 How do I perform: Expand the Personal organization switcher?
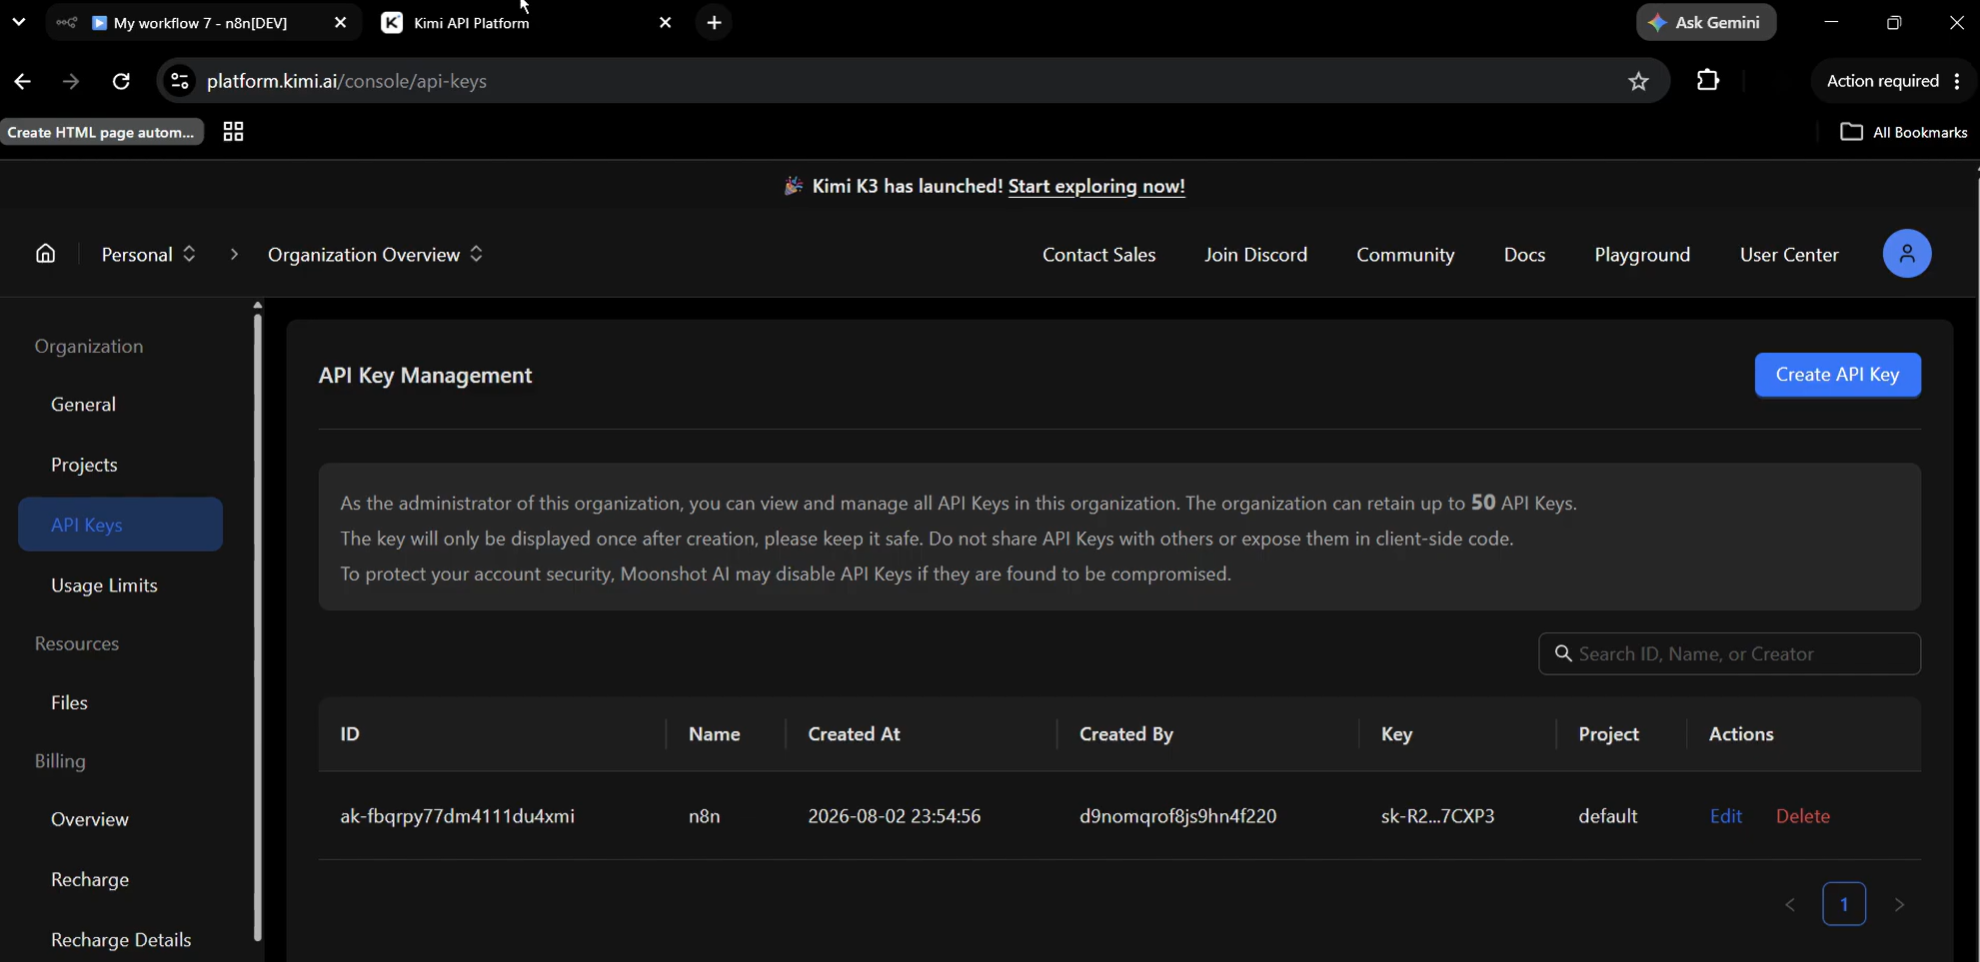tap(148, 254)
